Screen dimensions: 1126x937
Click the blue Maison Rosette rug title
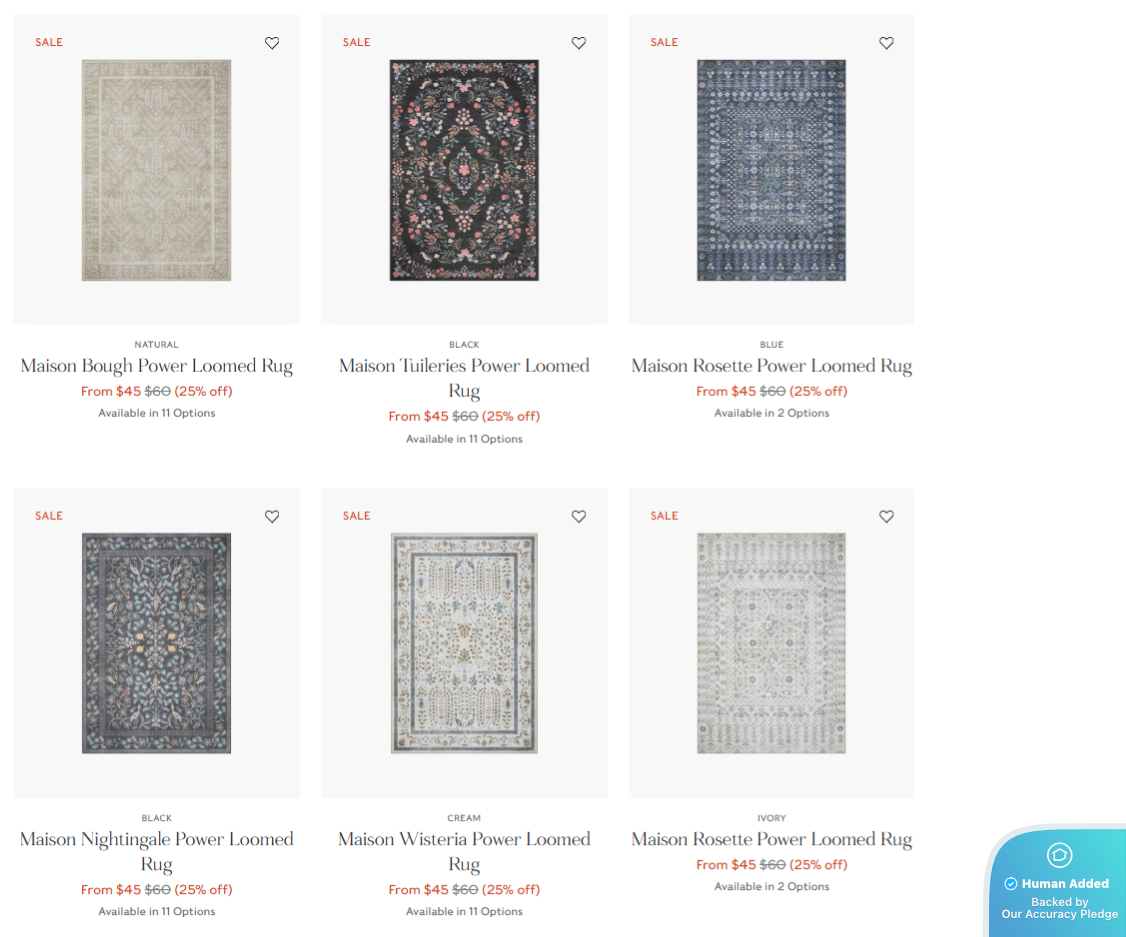(771, 366)
